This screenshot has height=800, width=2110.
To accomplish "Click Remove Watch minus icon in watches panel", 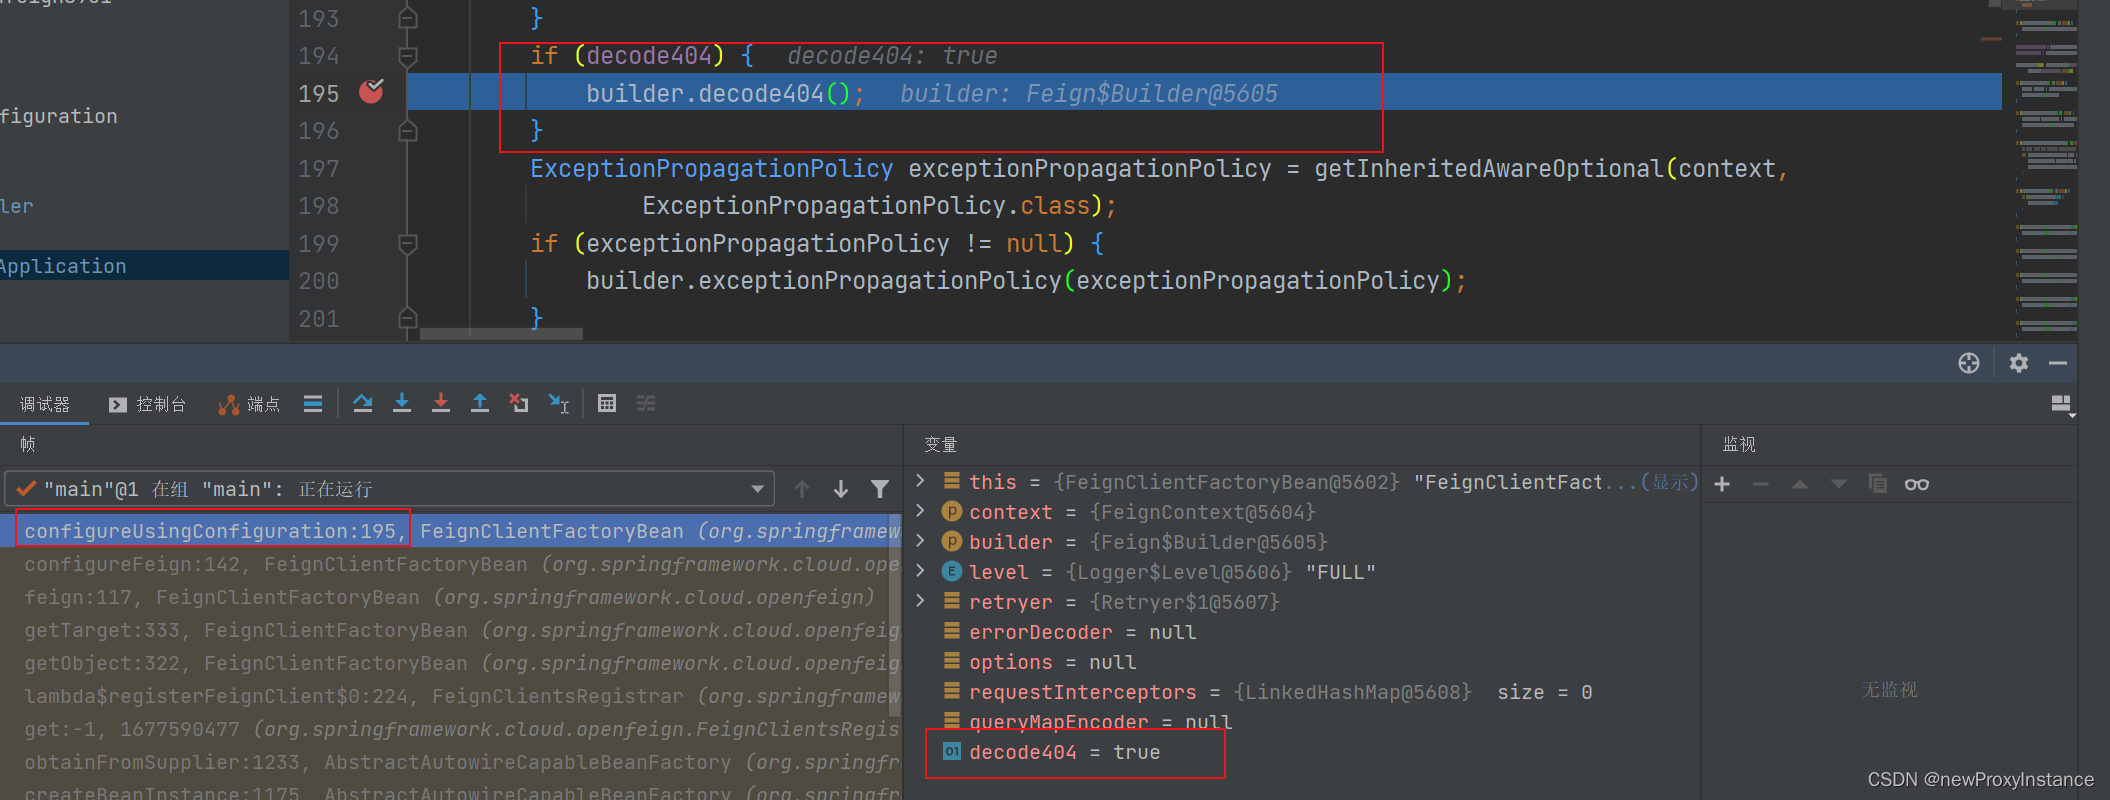I will [x=1761, y=485].
